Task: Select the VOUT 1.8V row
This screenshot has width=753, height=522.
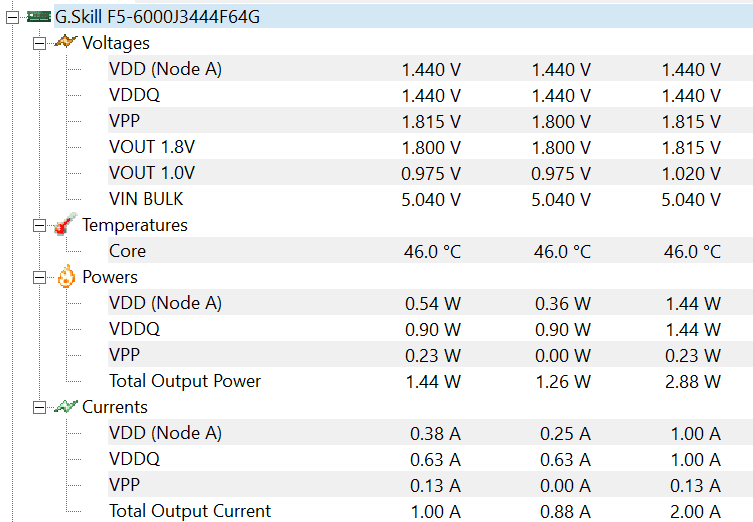Action: (x=430, y=146)
